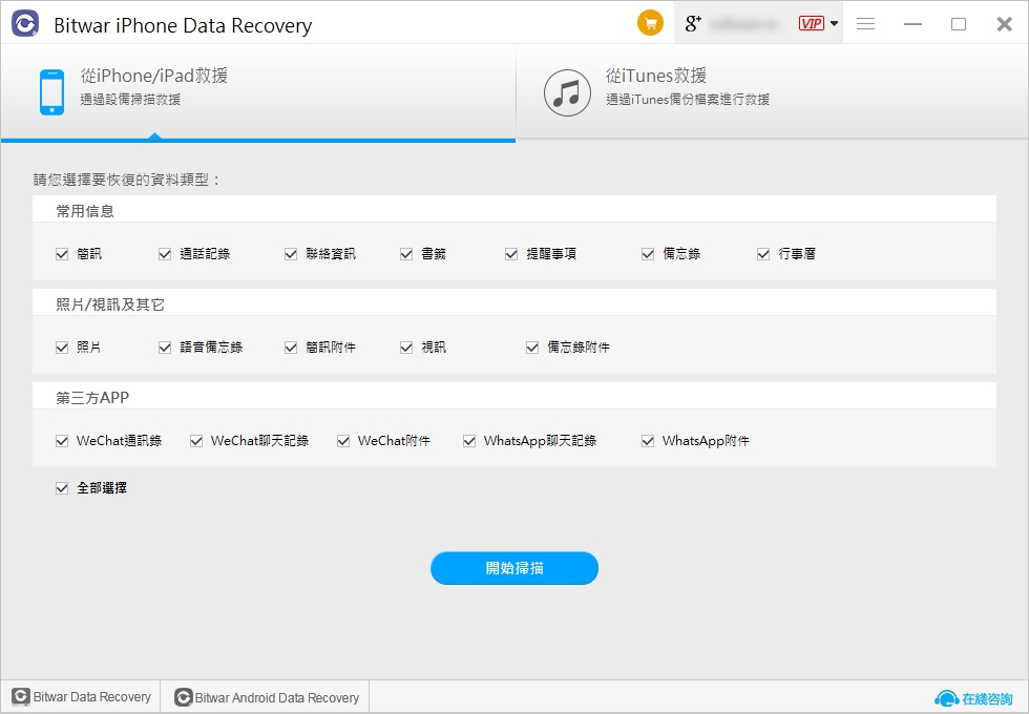Uncheck the 簡訊 checkbox
The height and width of the screenshot is (714, 1029).
[x=63, y=254]
